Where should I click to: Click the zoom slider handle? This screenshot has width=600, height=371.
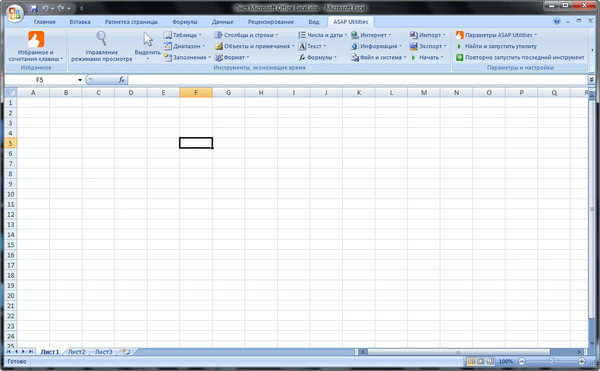[x=551, y=361]
